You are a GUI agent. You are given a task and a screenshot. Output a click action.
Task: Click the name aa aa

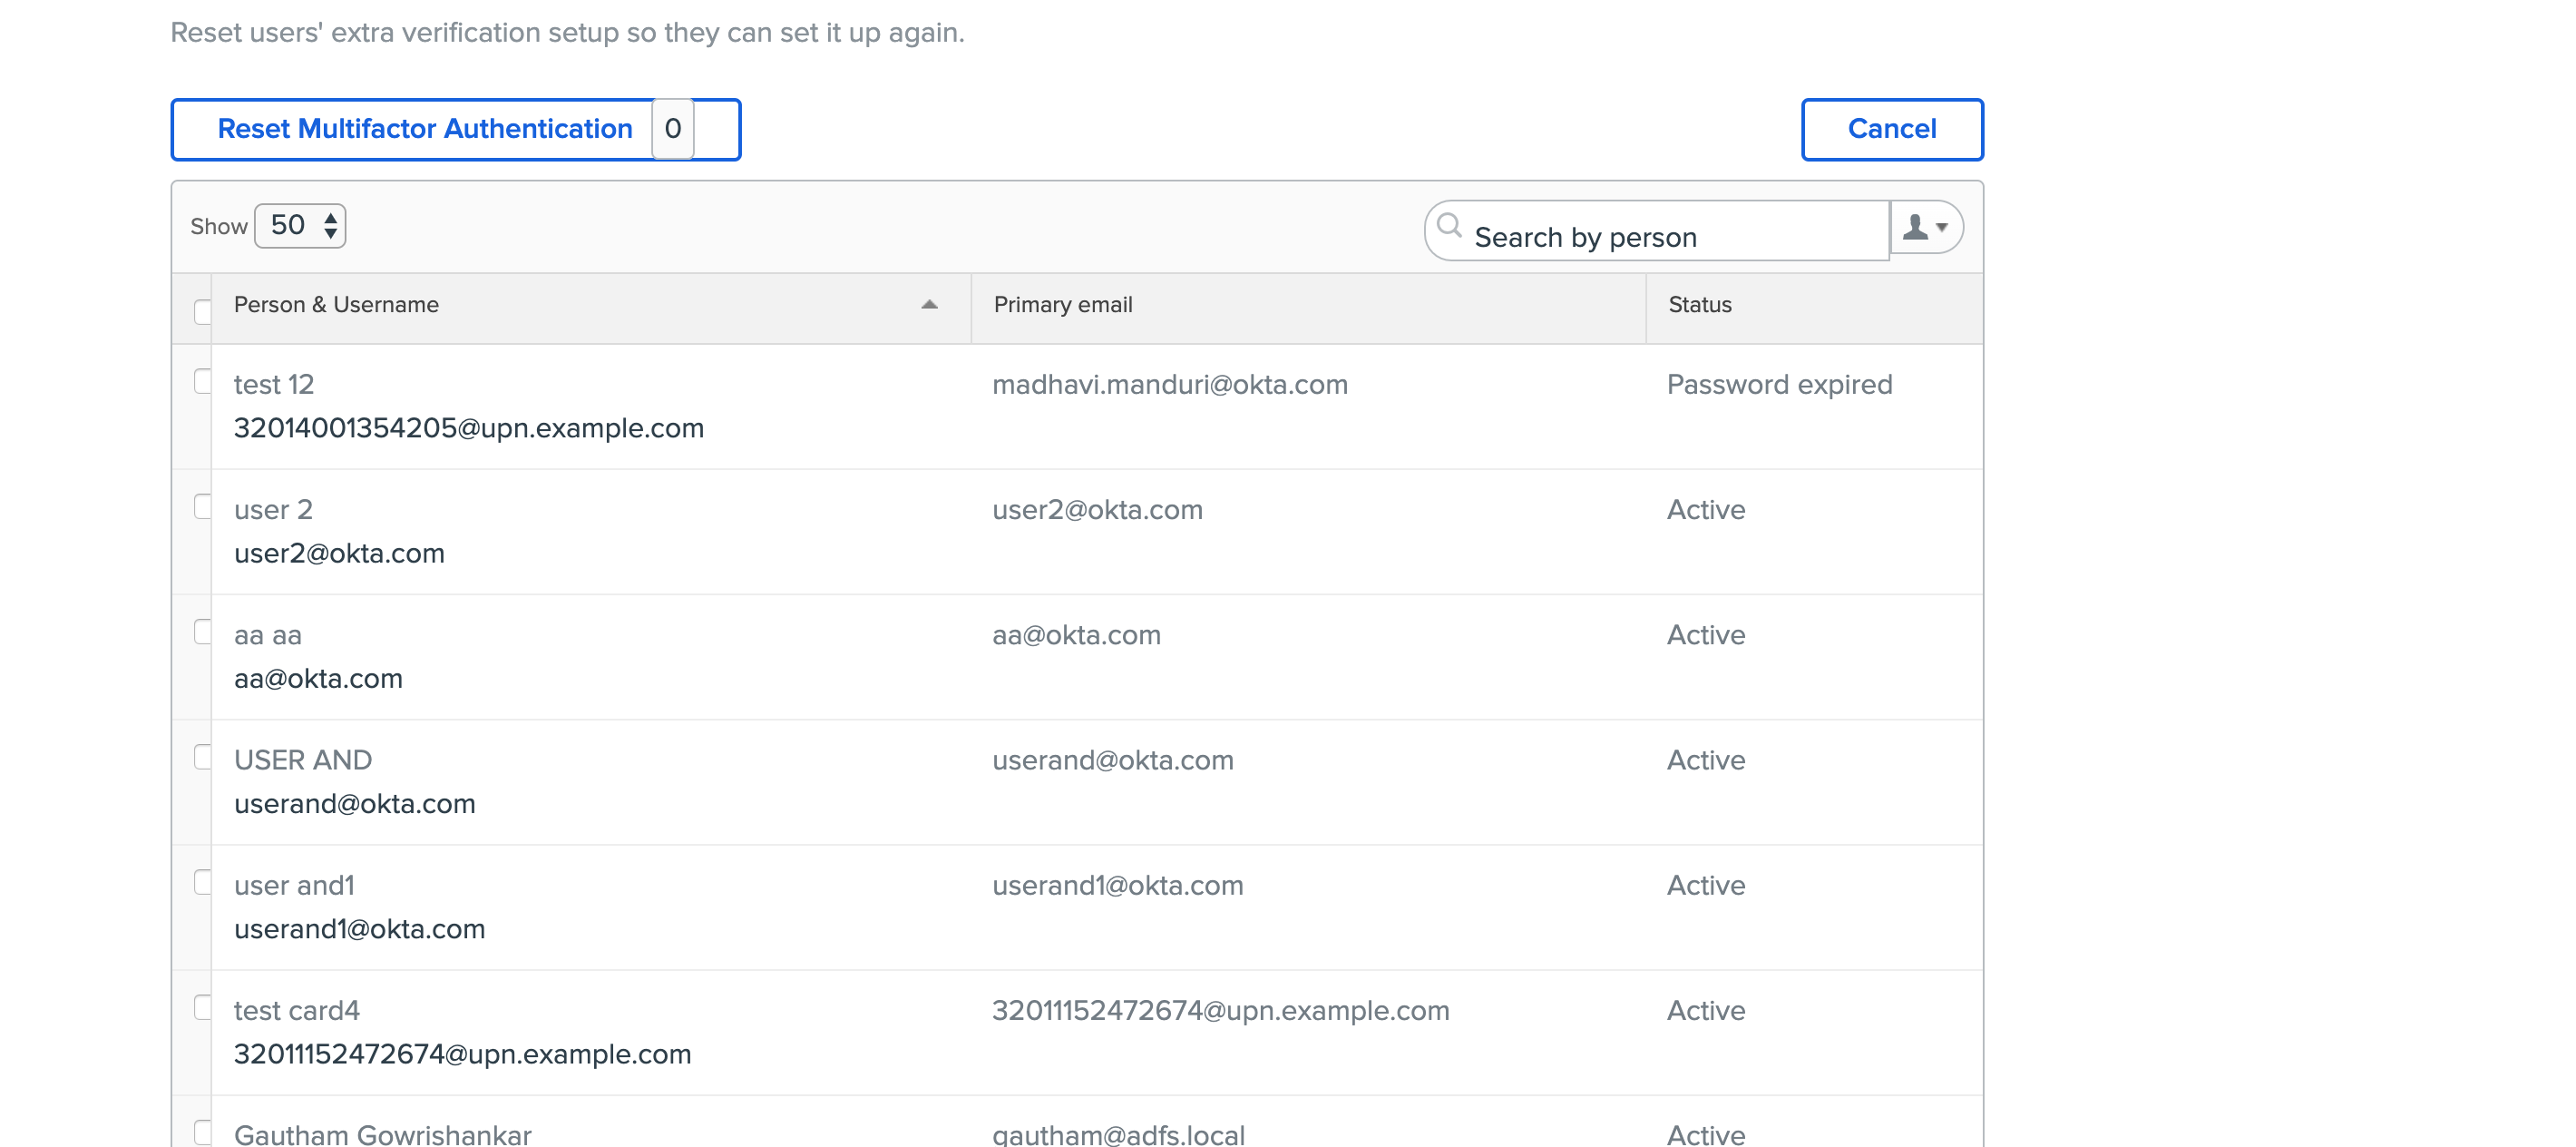[x=268, y=635]
